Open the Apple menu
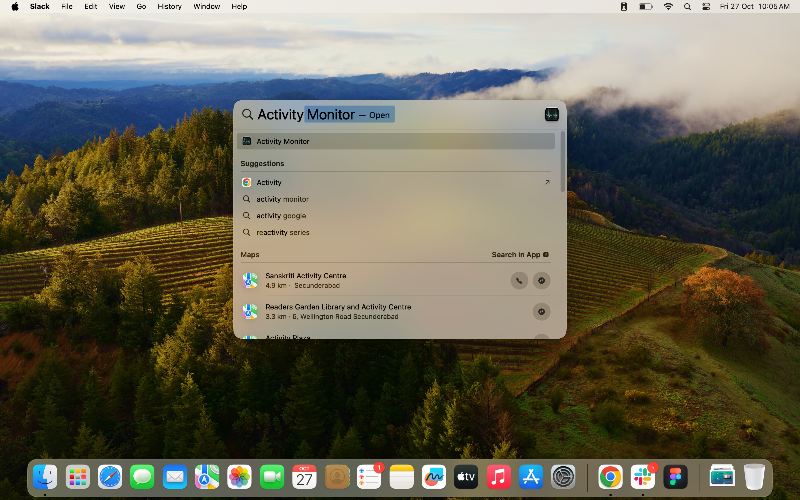 tap(15, 7)
